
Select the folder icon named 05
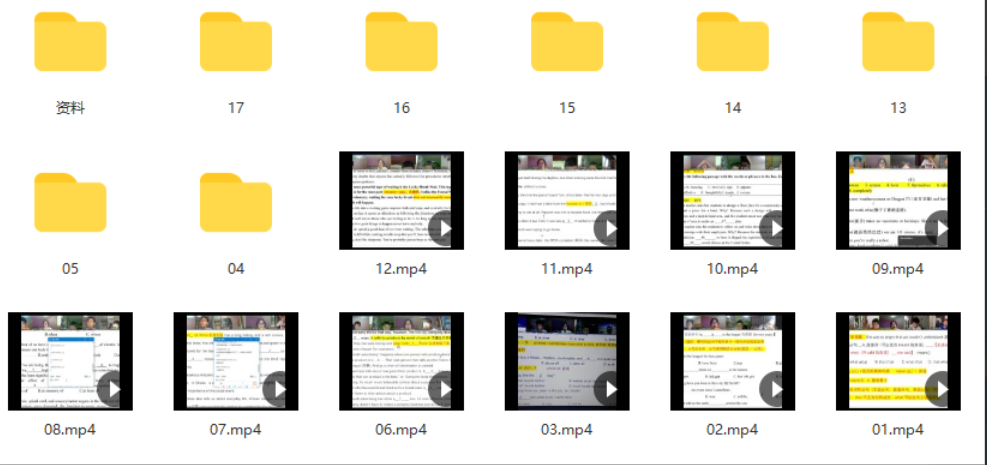pos(70,203)
